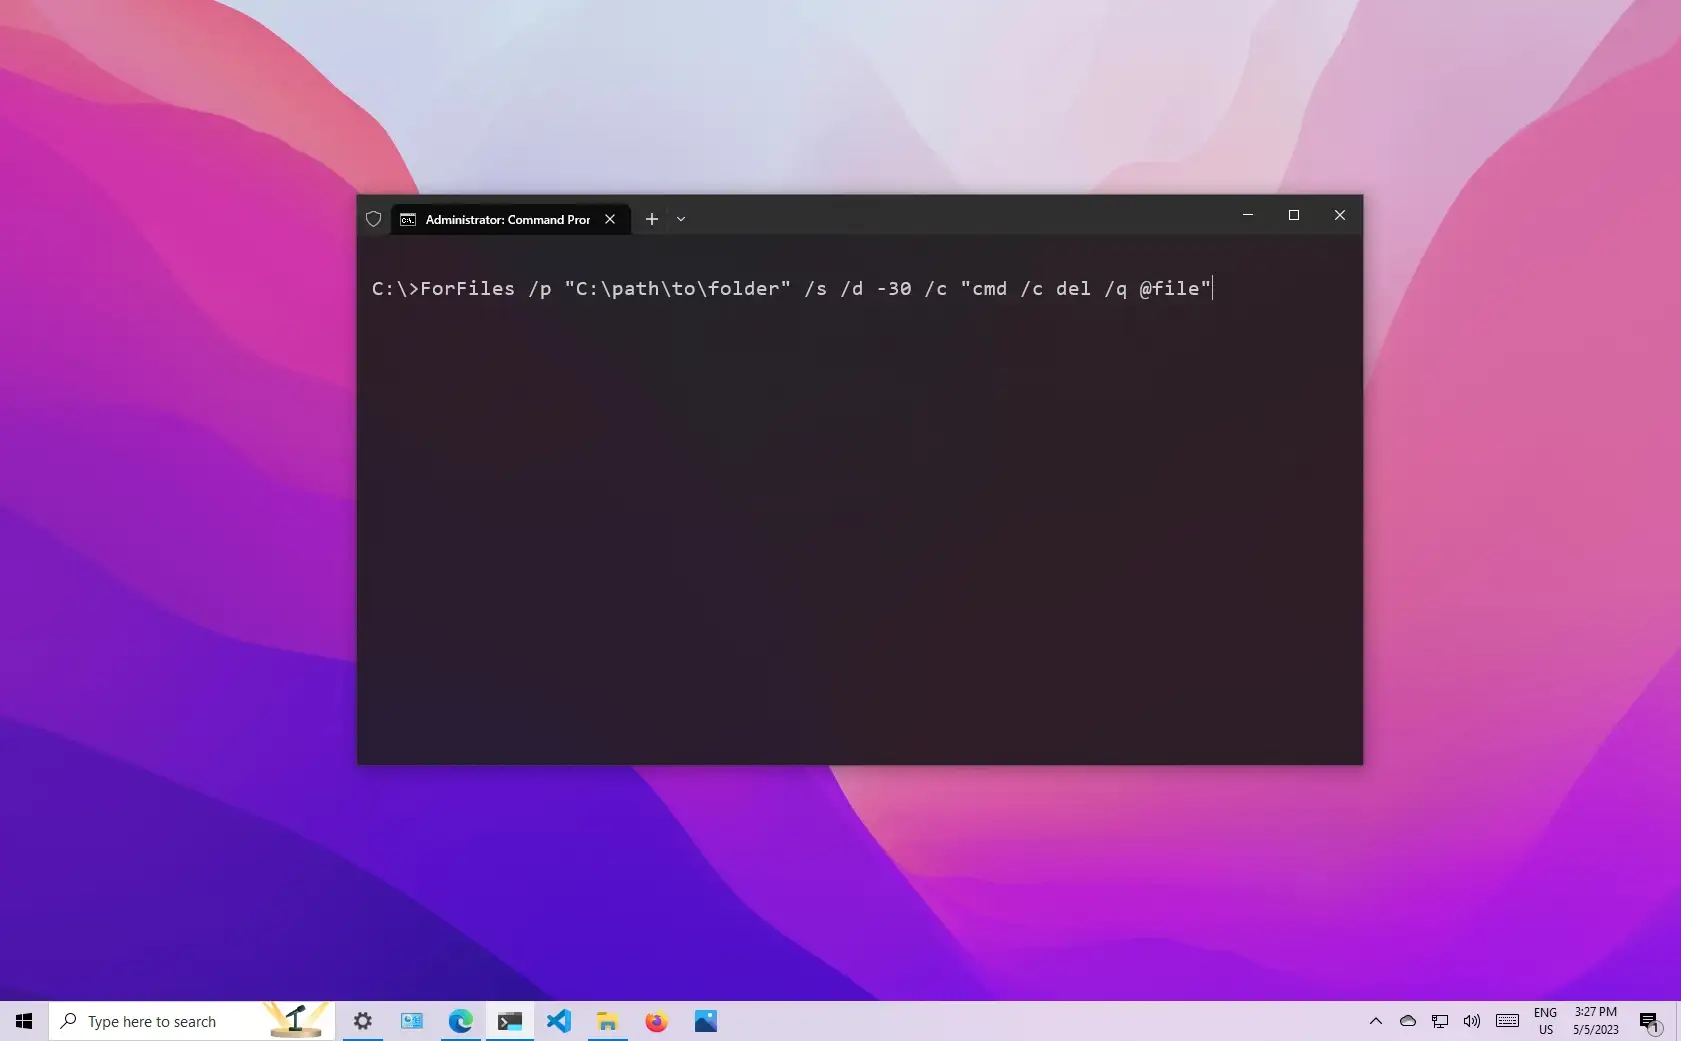
Task: Click the administrator shield icon in terminal title bar
Action: click(x=373, y=218)
